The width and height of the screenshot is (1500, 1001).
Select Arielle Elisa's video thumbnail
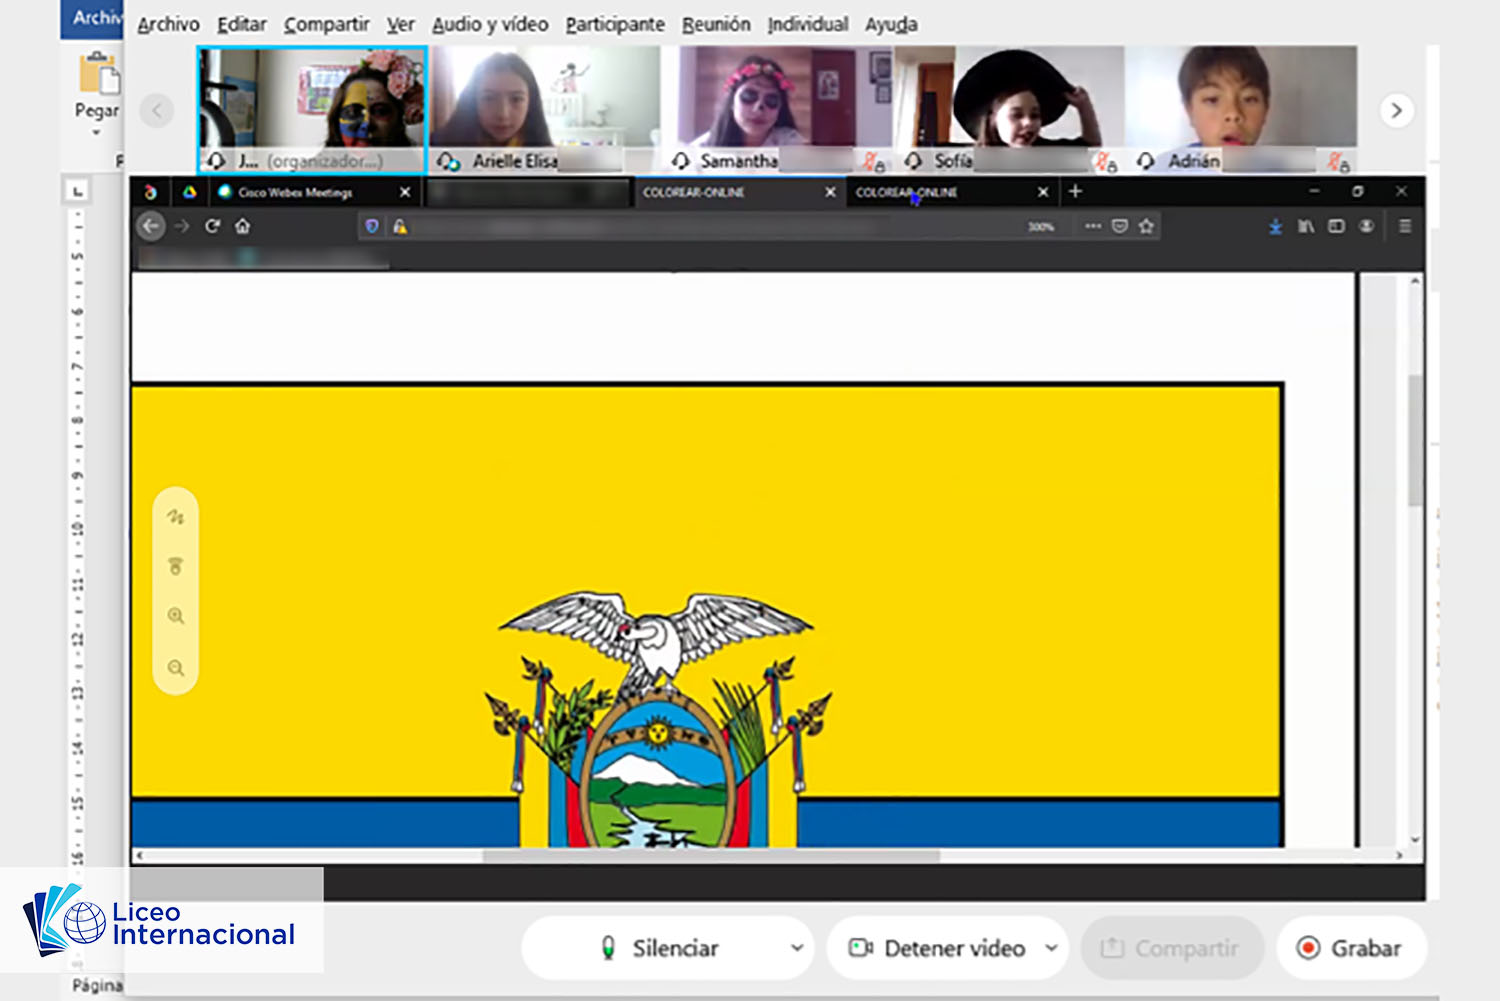point(545,110)
